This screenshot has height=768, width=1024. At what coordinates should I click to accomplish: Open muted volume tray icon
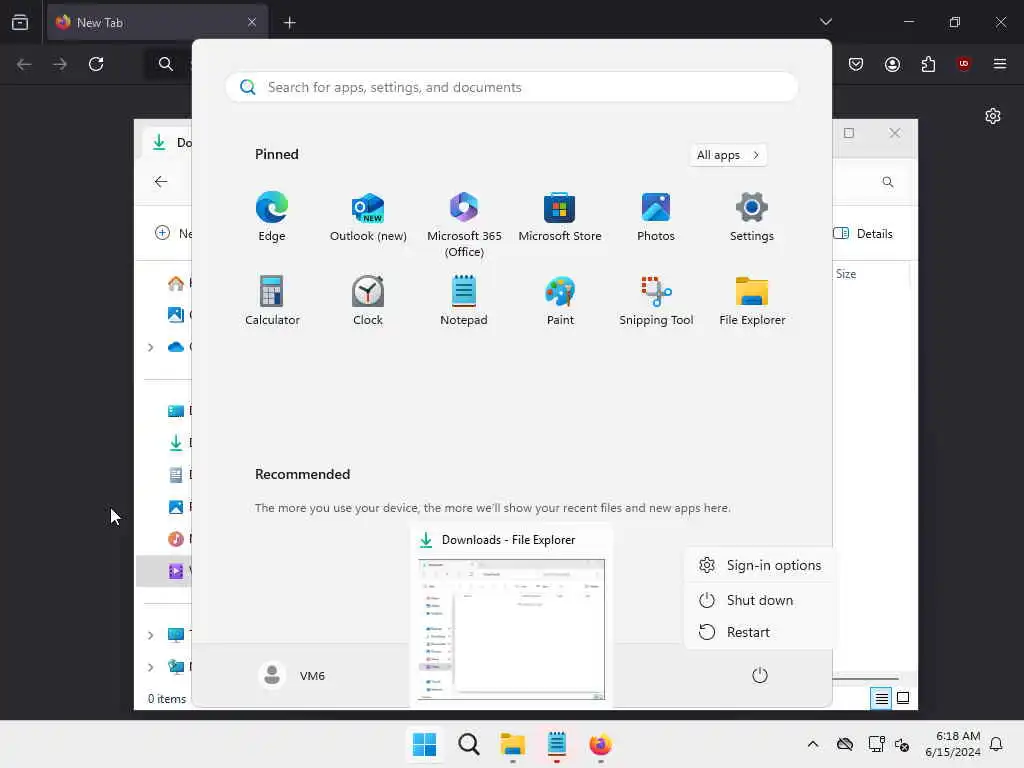coord(903,744)
